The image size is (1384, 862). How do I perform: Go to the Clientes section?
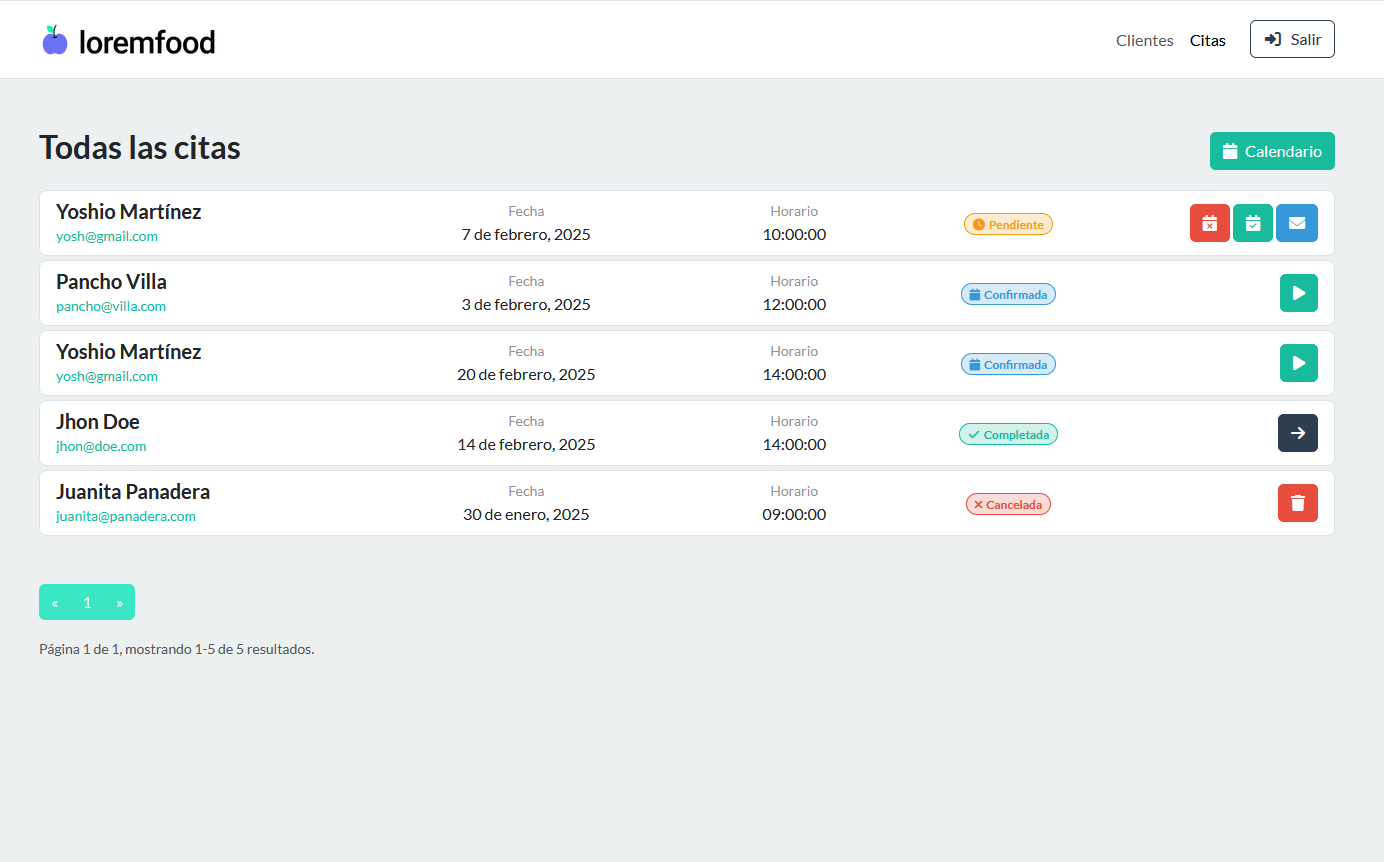coord(1144,41)
